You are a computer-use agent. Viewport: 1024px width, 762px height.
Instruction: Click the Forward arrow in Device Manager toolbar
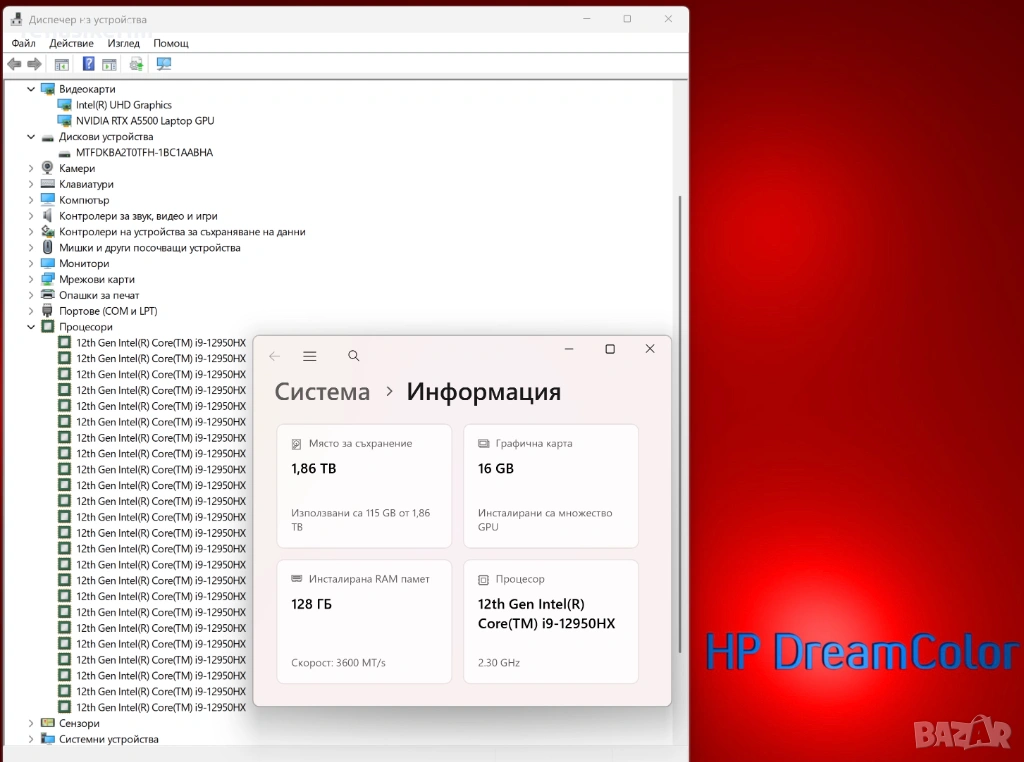pyautogui.click(x=35, y=64)
